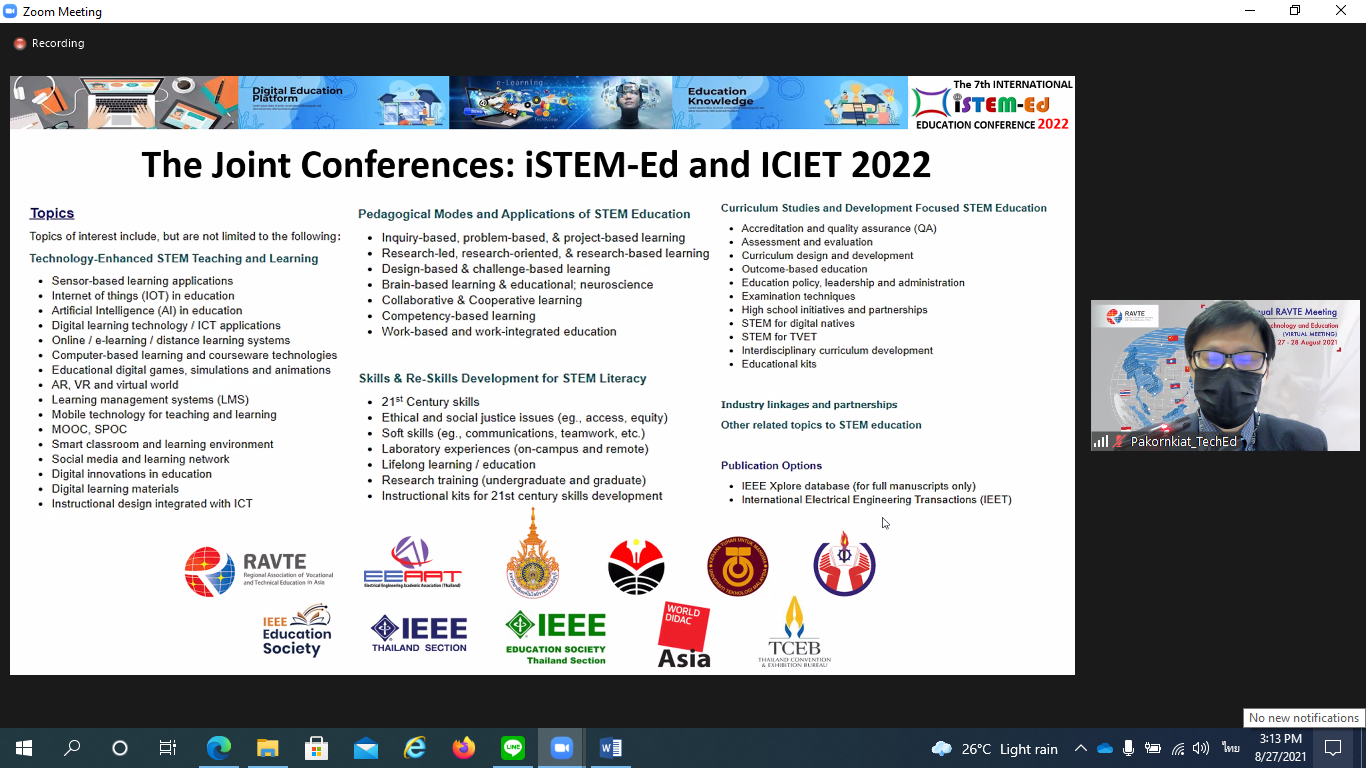The image size is (1366, 768).
Task: Click the IEEE Thailand Section logo
Action: click(418, 634)
